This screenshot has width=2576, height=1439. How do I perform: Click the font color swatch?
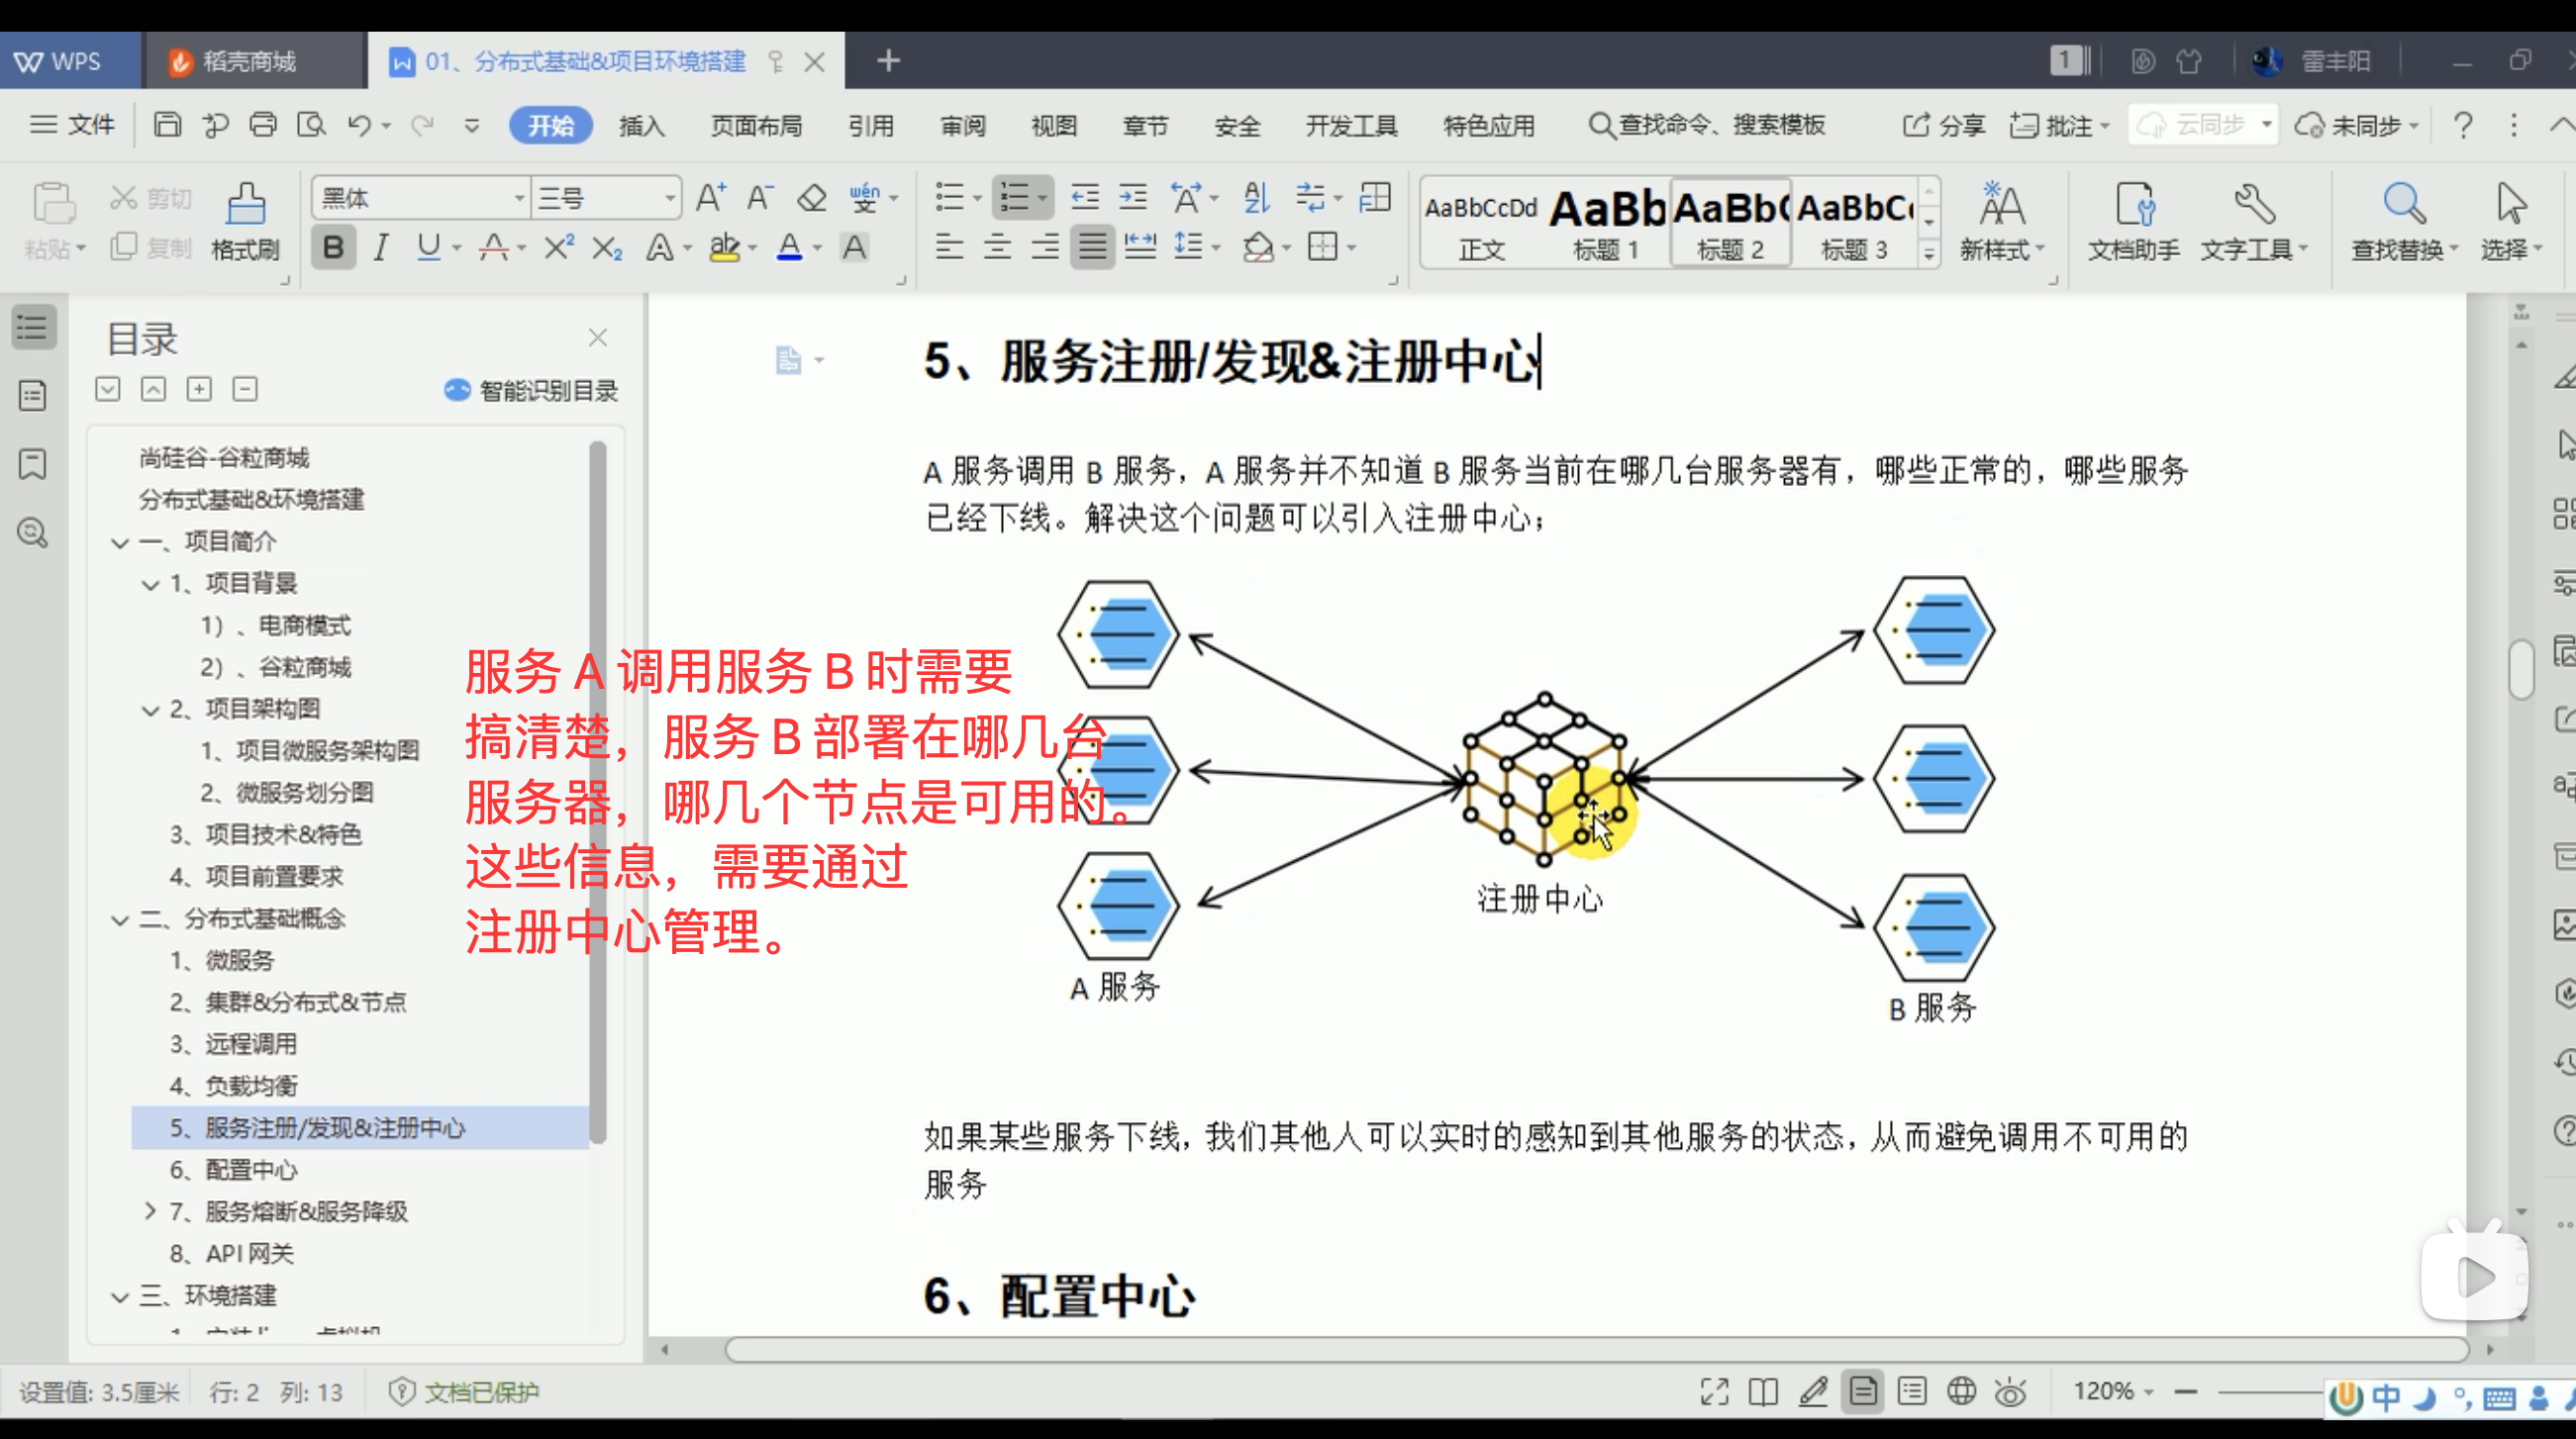click(789, 247)
